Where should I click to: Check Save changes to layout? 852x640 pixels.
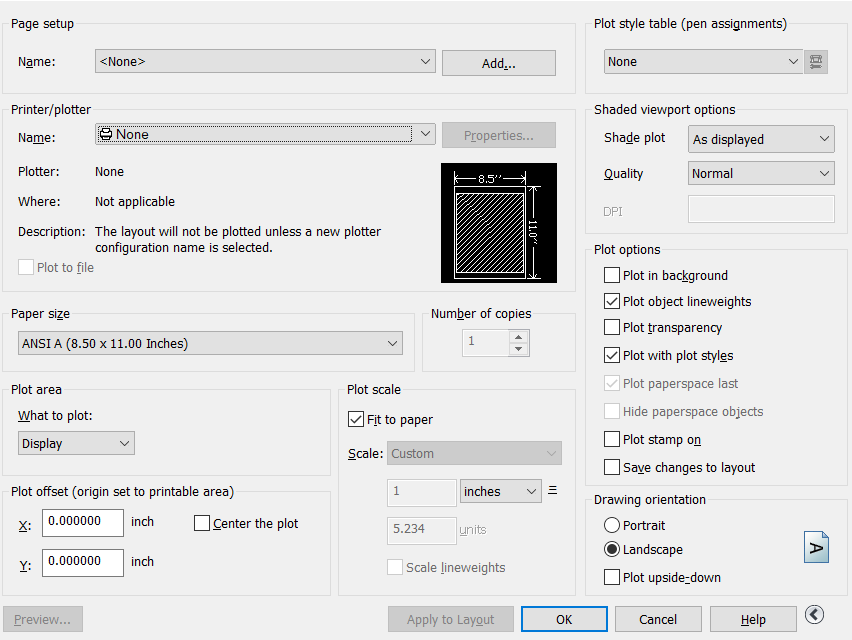612,467
